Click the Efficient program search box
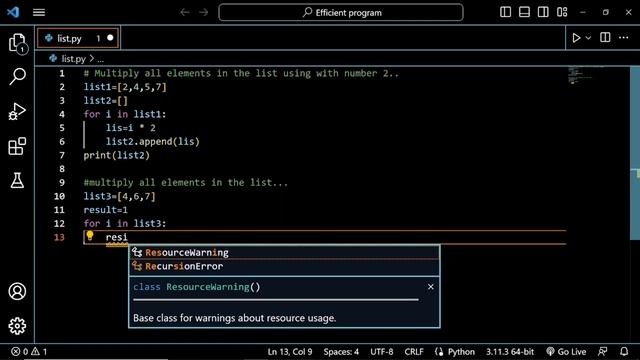Viewport: 640px width, 360px height. pyautogui.click(x=341, y=12)
